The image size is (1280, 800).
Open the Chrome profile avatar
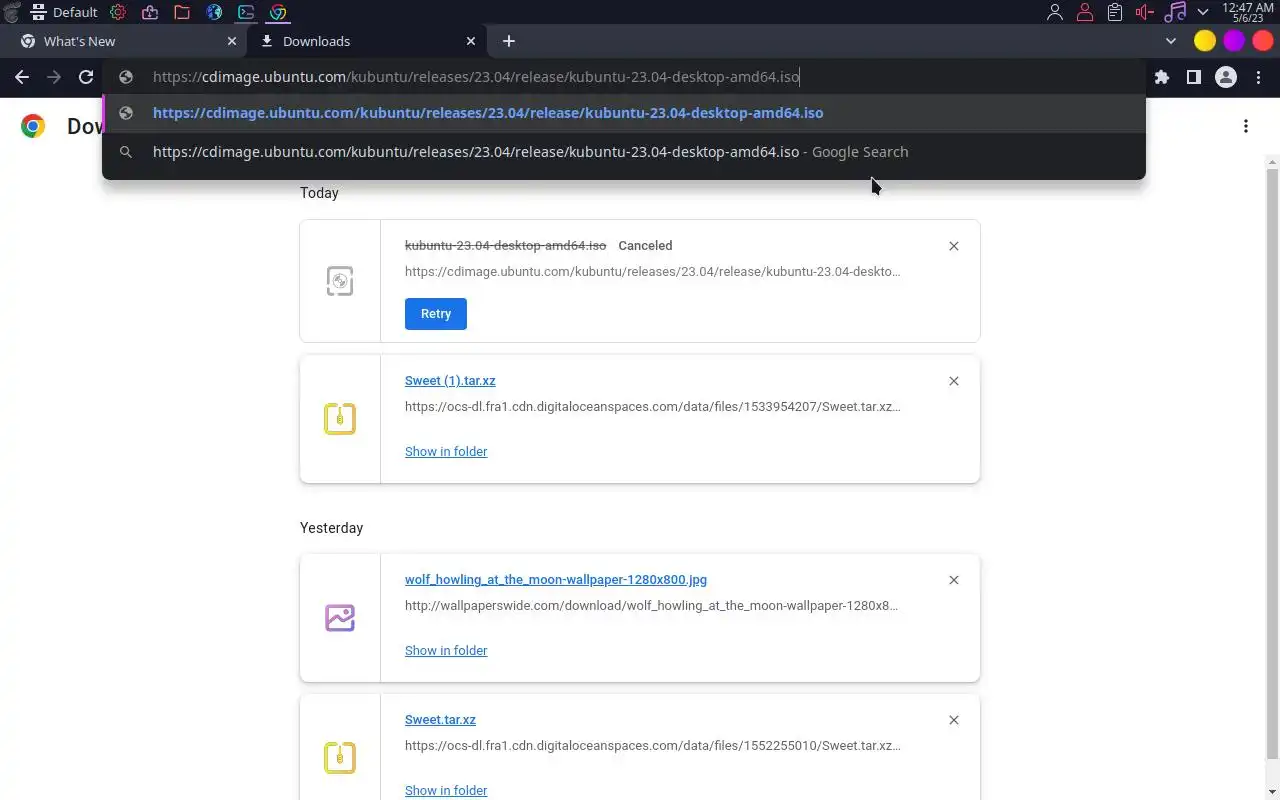coord(1225,77)
